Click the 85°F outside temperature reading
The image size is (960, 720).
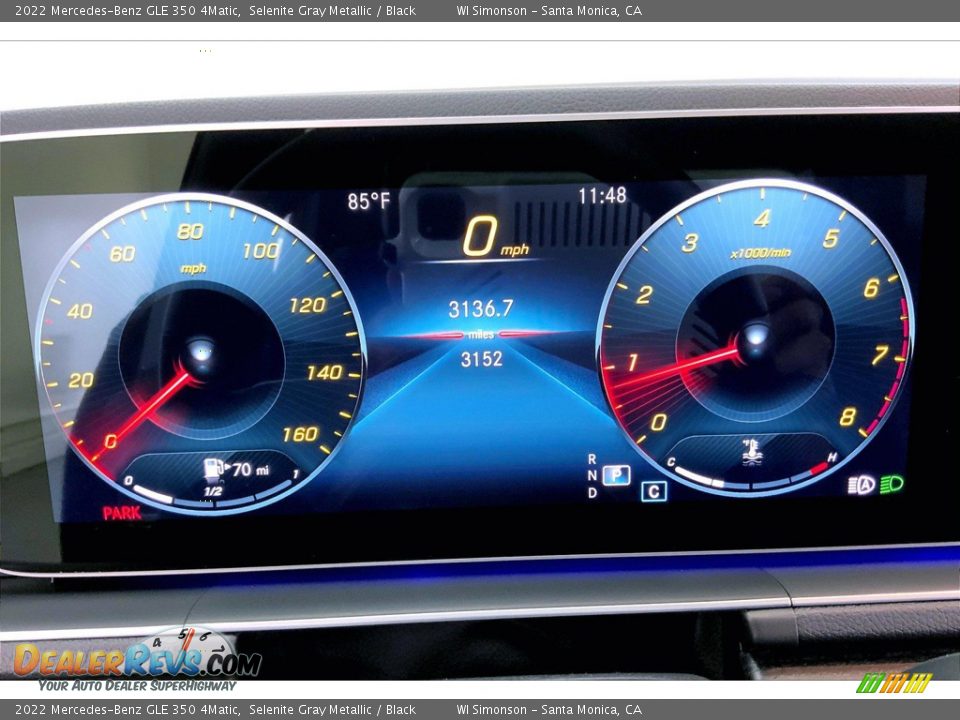(369, 201)
